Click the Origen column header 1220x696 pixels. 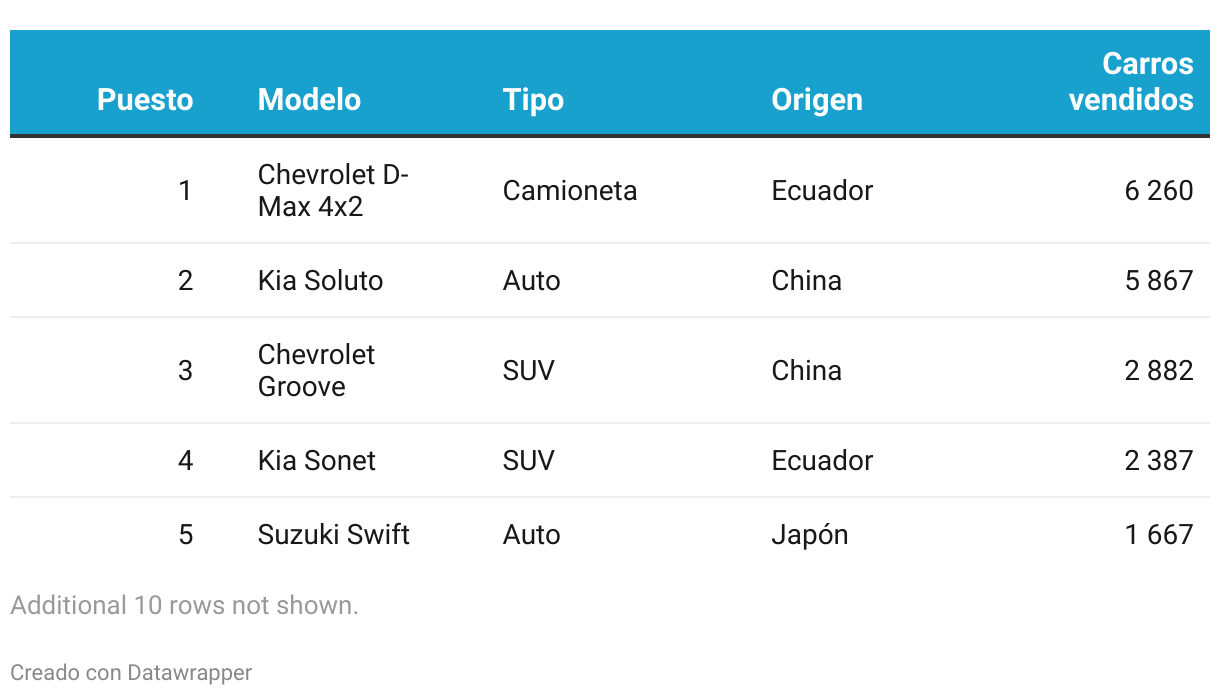click(817, 100)
